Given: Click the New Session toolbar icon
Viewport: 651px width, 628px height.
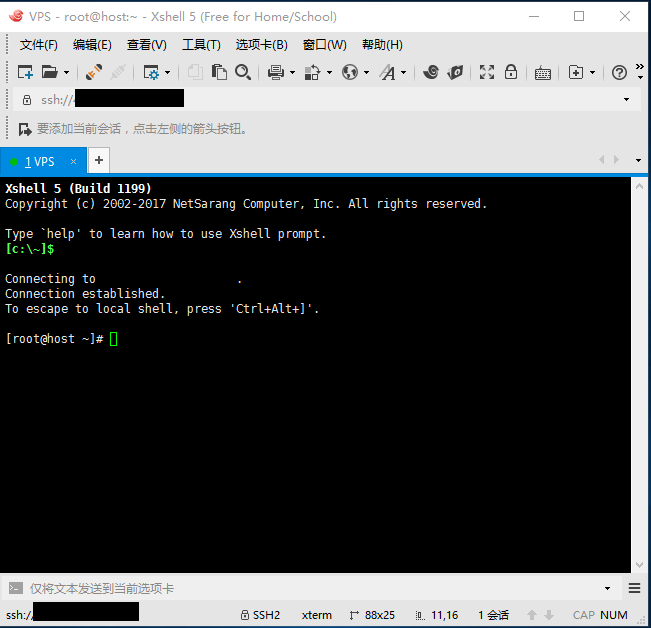Looking at the screenshot, I should (x=25, y=72).
